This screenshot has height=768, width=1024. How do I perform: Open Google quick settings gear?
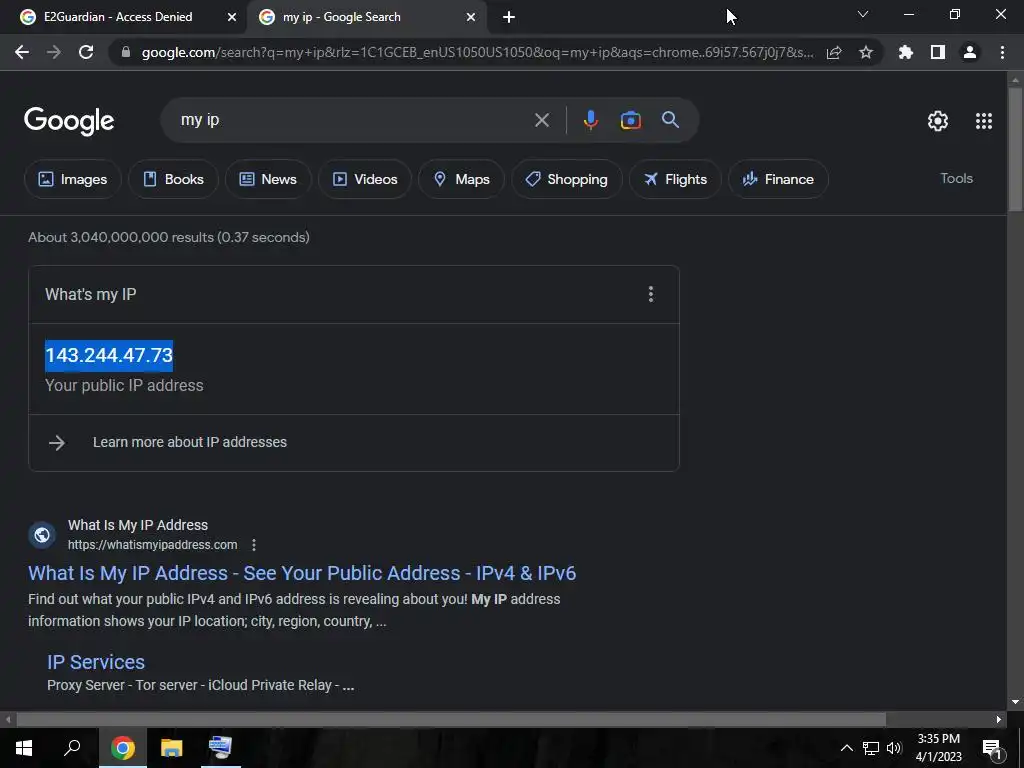(x=938, y=121)
